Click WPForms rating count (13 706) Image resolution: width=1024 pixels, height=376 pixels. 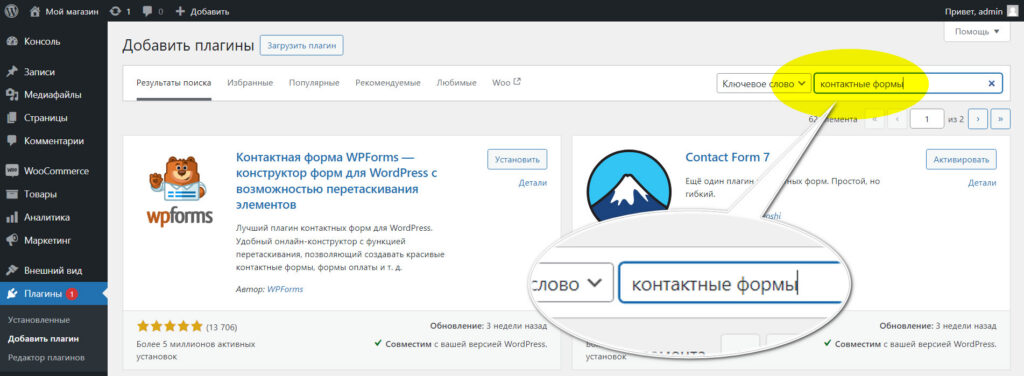tap(221, 326)
